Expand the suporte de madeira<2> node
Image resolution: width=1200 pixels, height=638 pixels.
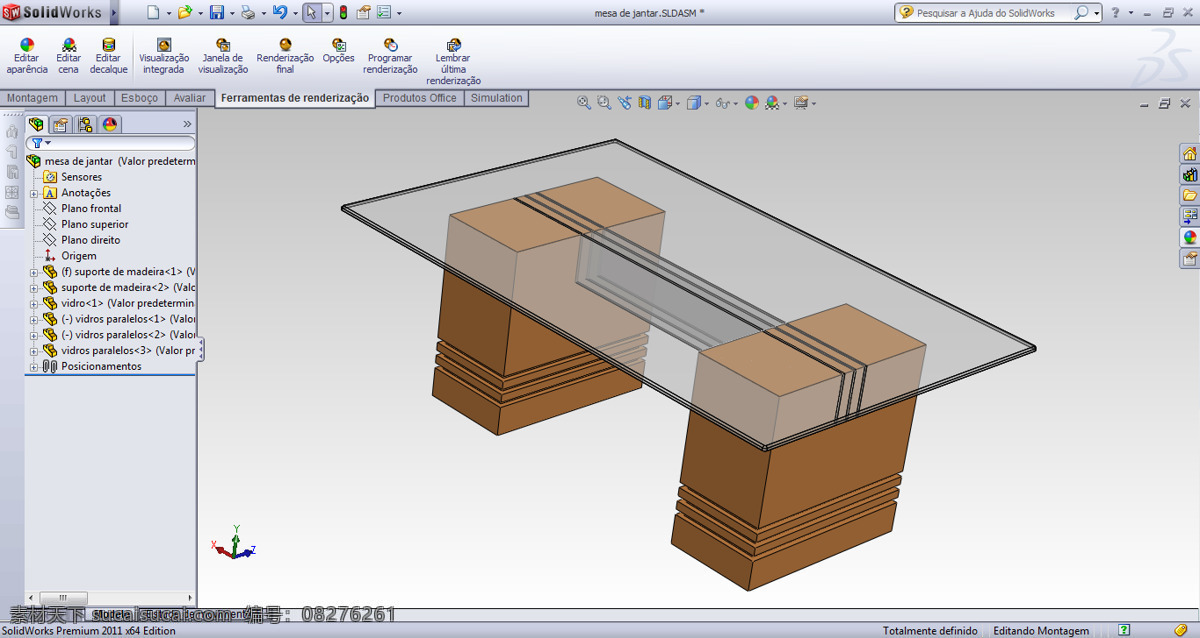[33, 288]
